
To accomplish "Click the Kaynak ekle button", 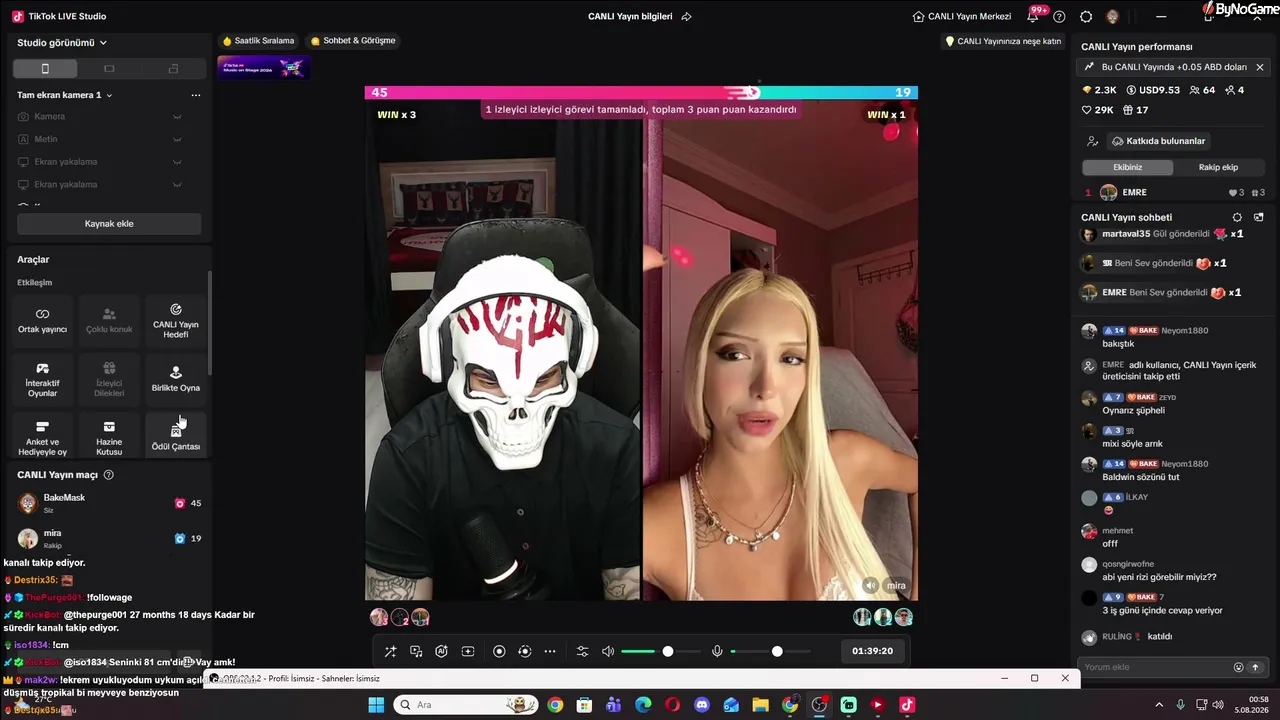I will [109, 224].
